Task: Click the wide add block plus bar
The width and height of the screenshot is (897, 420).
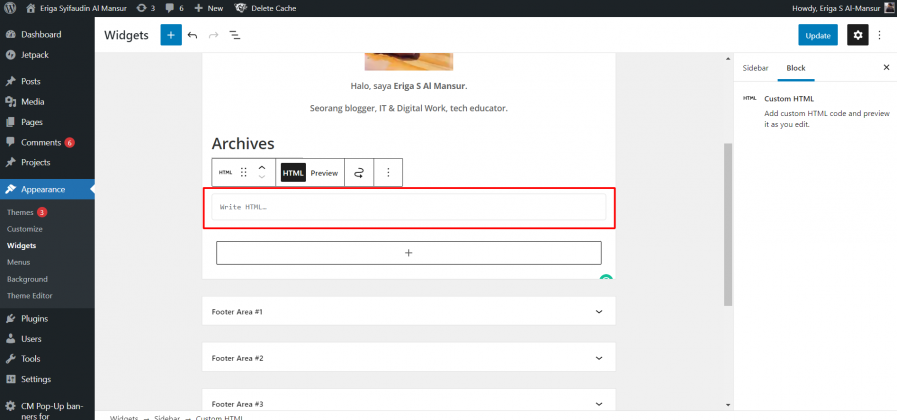Action: click(408, 253)
